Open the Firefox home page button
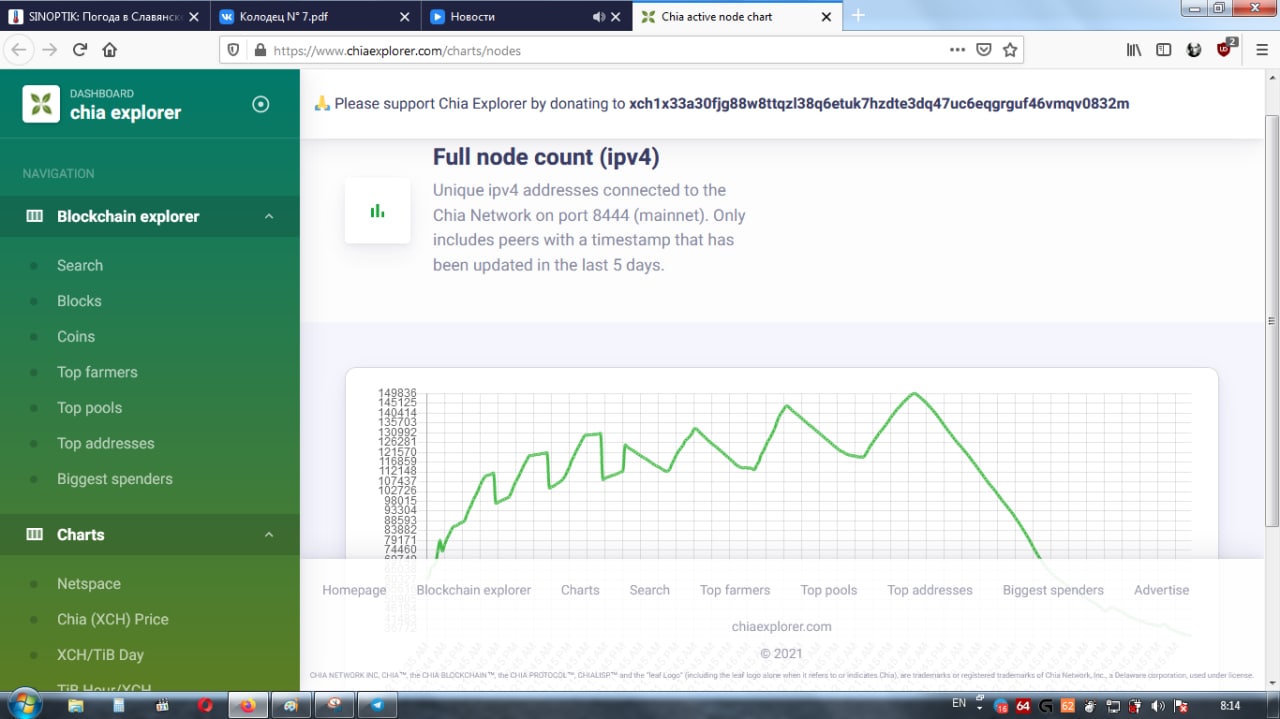 [x=110, y=50]
